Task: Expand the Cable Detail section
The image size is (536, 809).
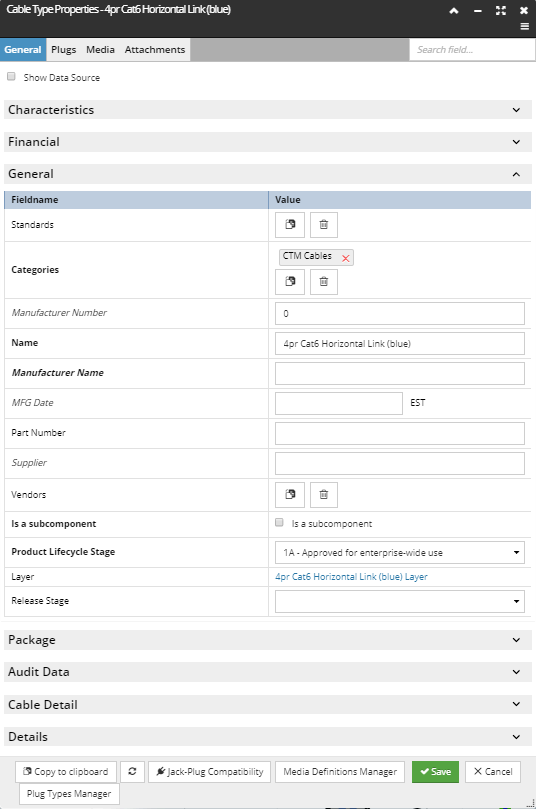Action: (x=268, y=704)
